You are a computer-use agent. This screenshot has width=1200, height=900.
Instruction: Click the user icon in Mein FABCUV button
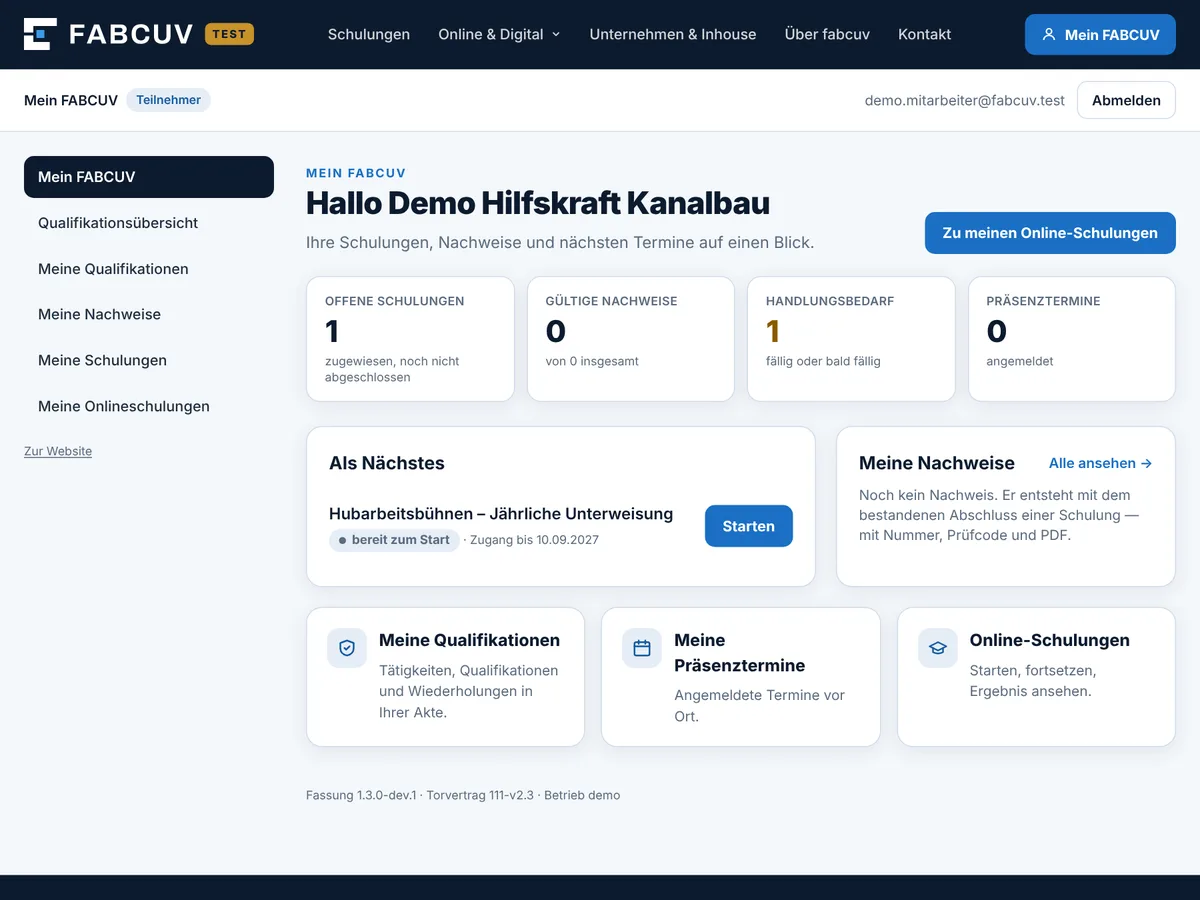1049,34
